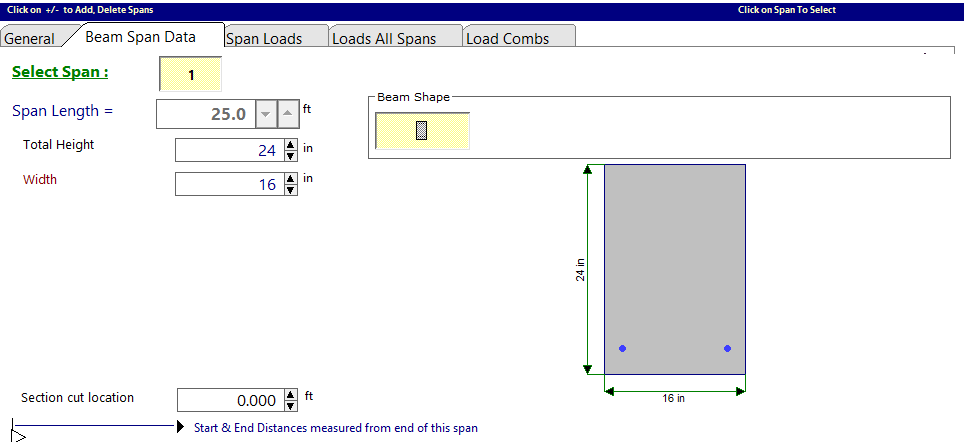Decrease Total Height with down spinner
Screen dimensions: 968x442
[x=291, y=155]
